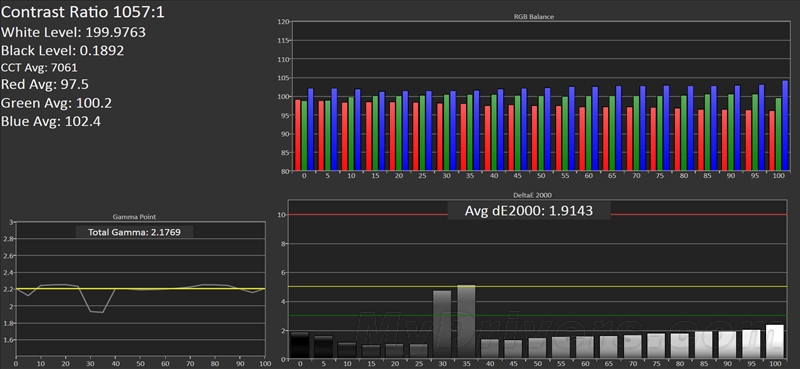This screenshot has height=369, width=800.
Task: Select the White Level: 199.9763 reading
Action: [x=73, y=32]
